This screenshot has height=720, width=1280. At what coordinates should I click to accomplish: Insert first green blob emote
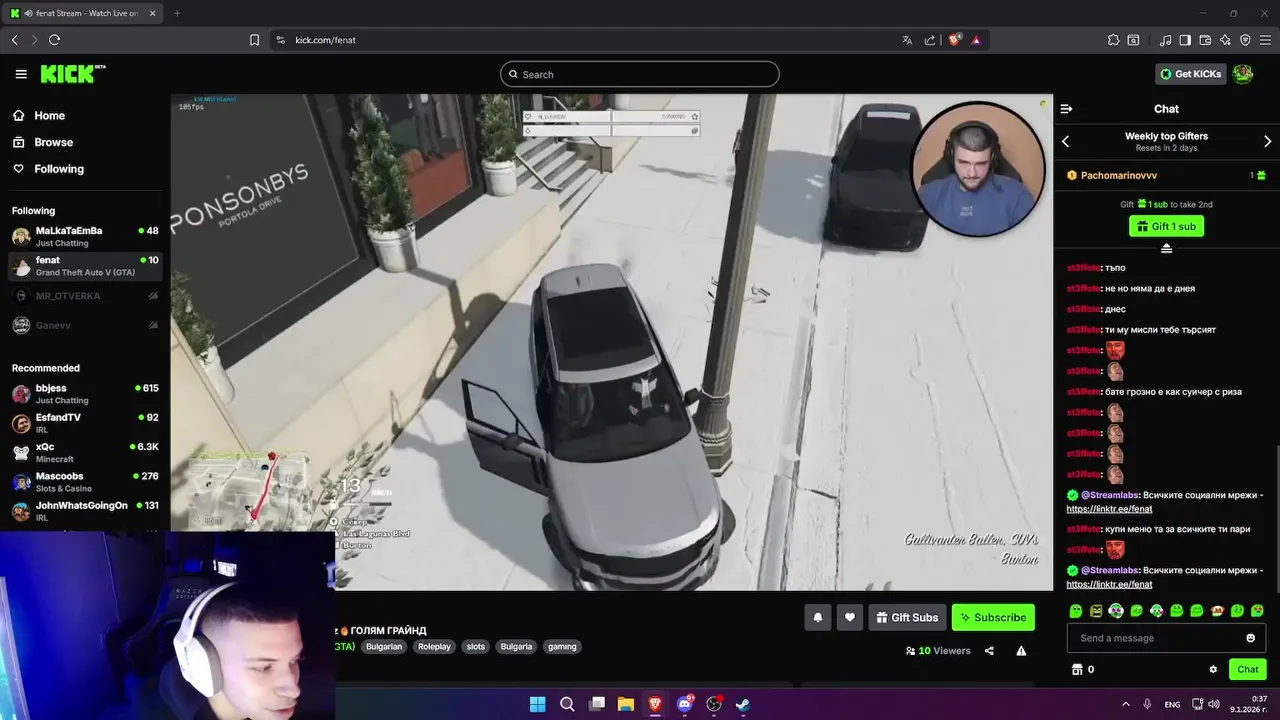click(1076, 611)
